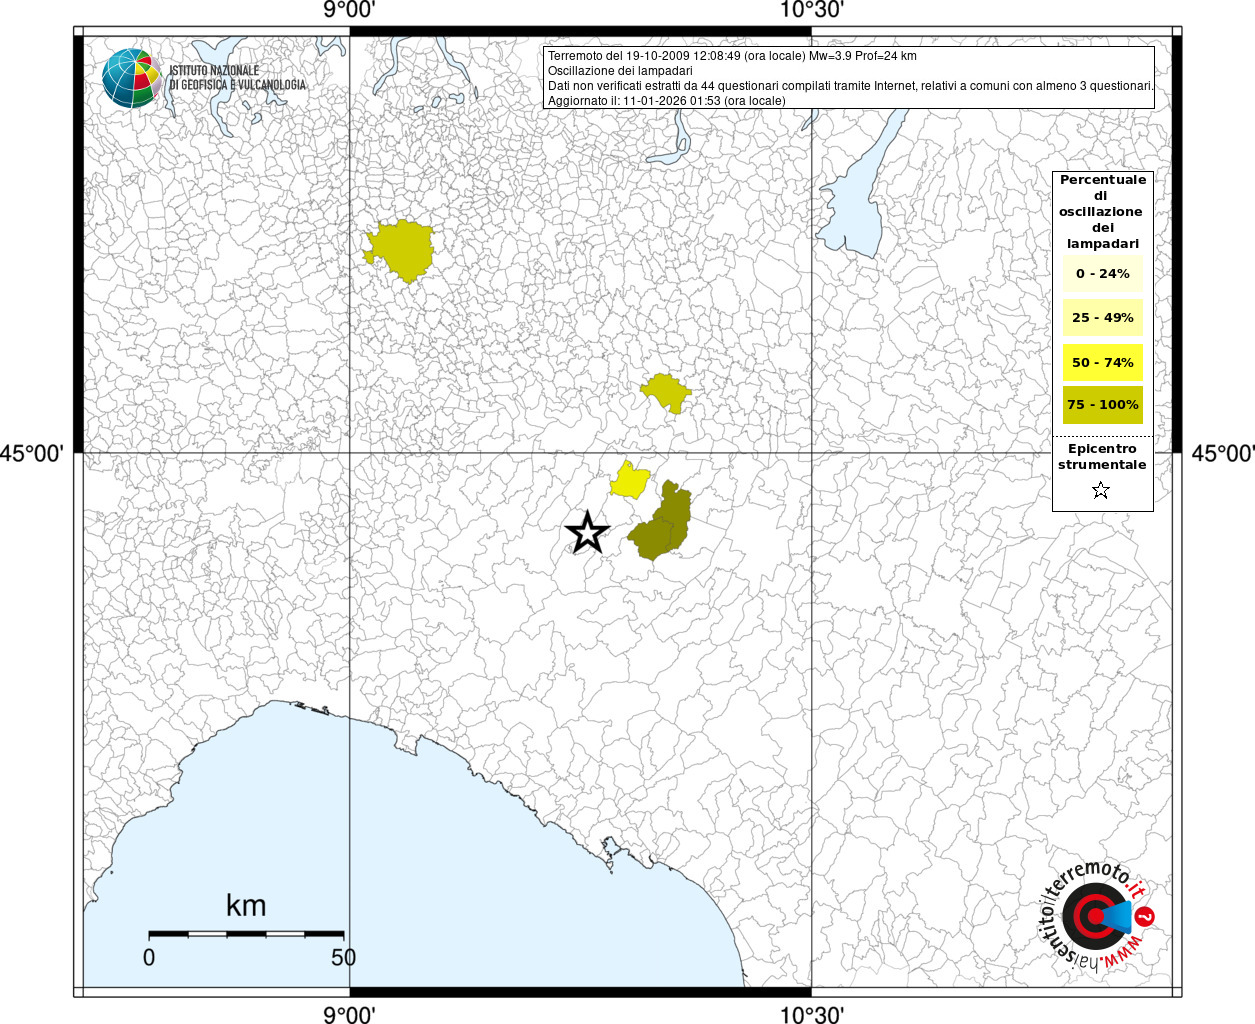Click the 'Epicentro strumentale' legend label
The width and height of the screenshot is (1255, 1024).
point(1102,457)
